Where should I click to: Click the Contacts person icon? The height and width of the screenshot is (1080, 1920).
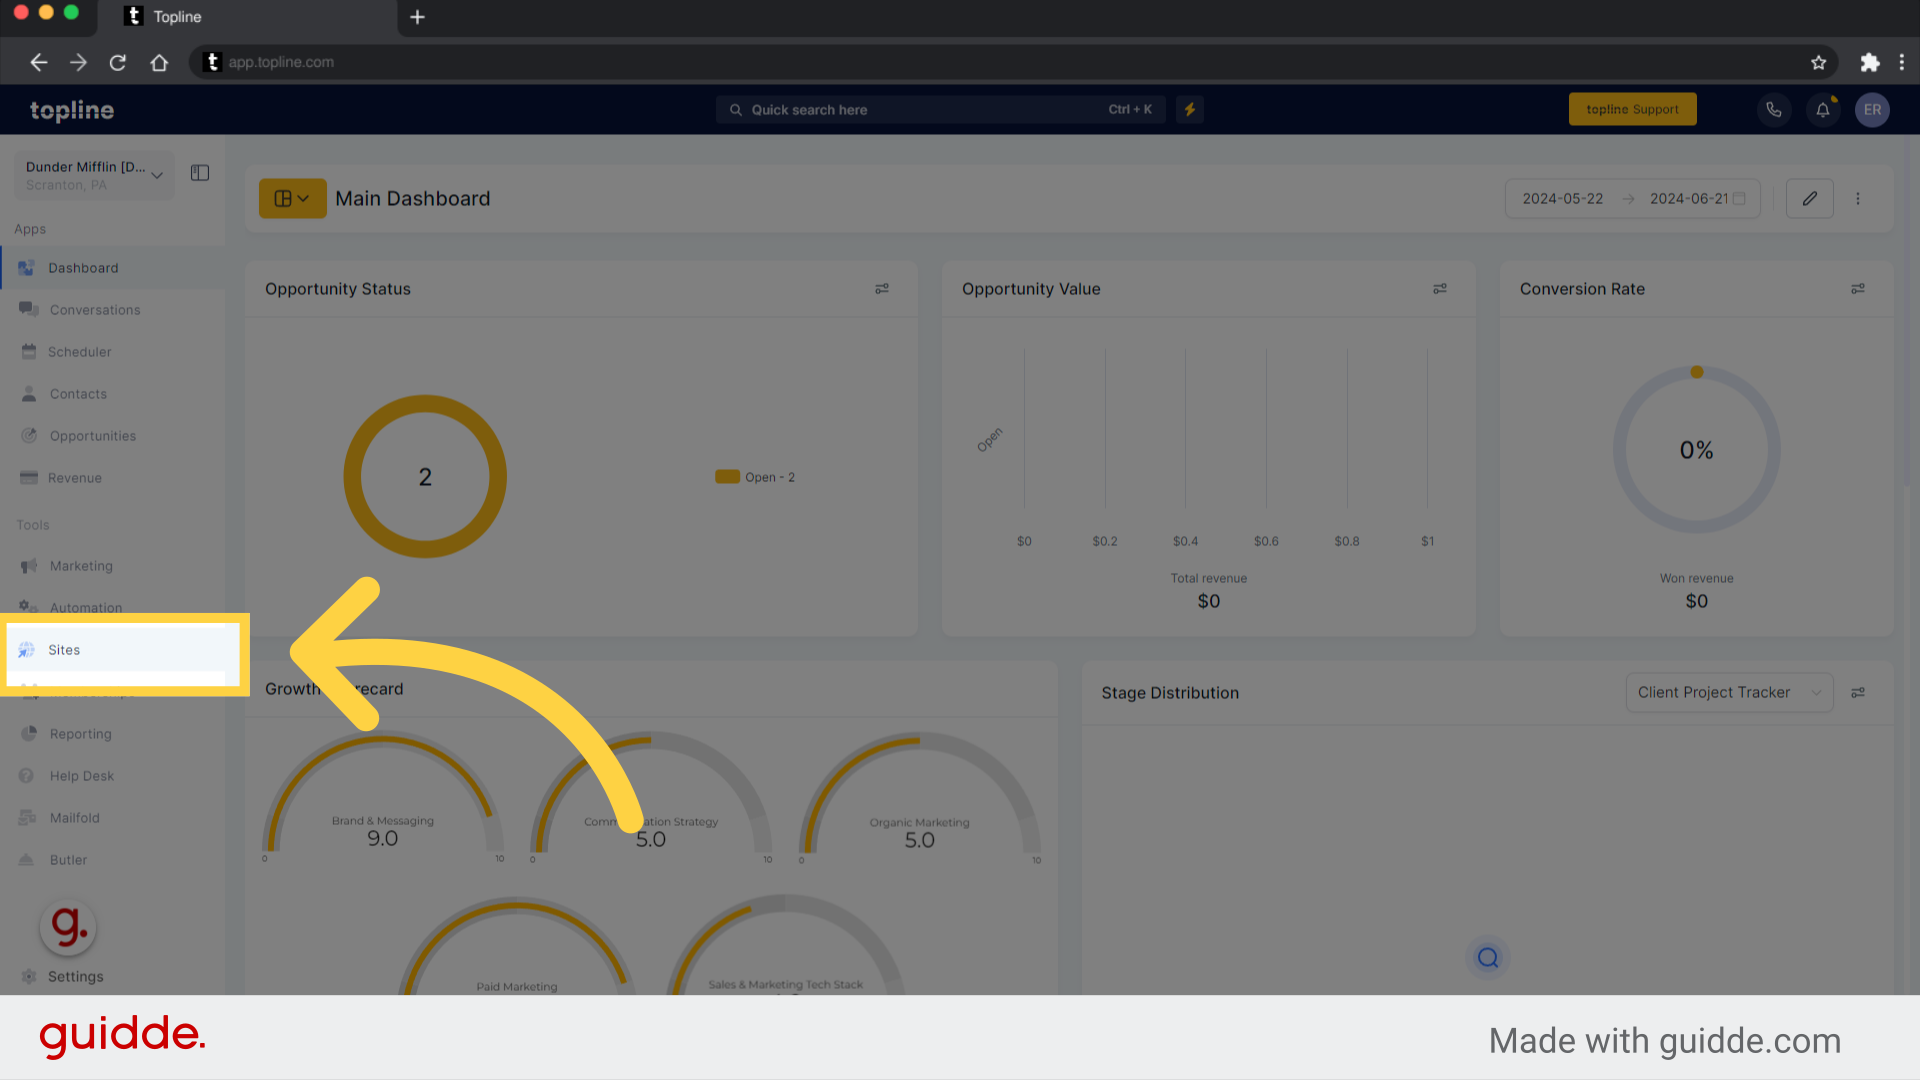click(x=29, y=394)
